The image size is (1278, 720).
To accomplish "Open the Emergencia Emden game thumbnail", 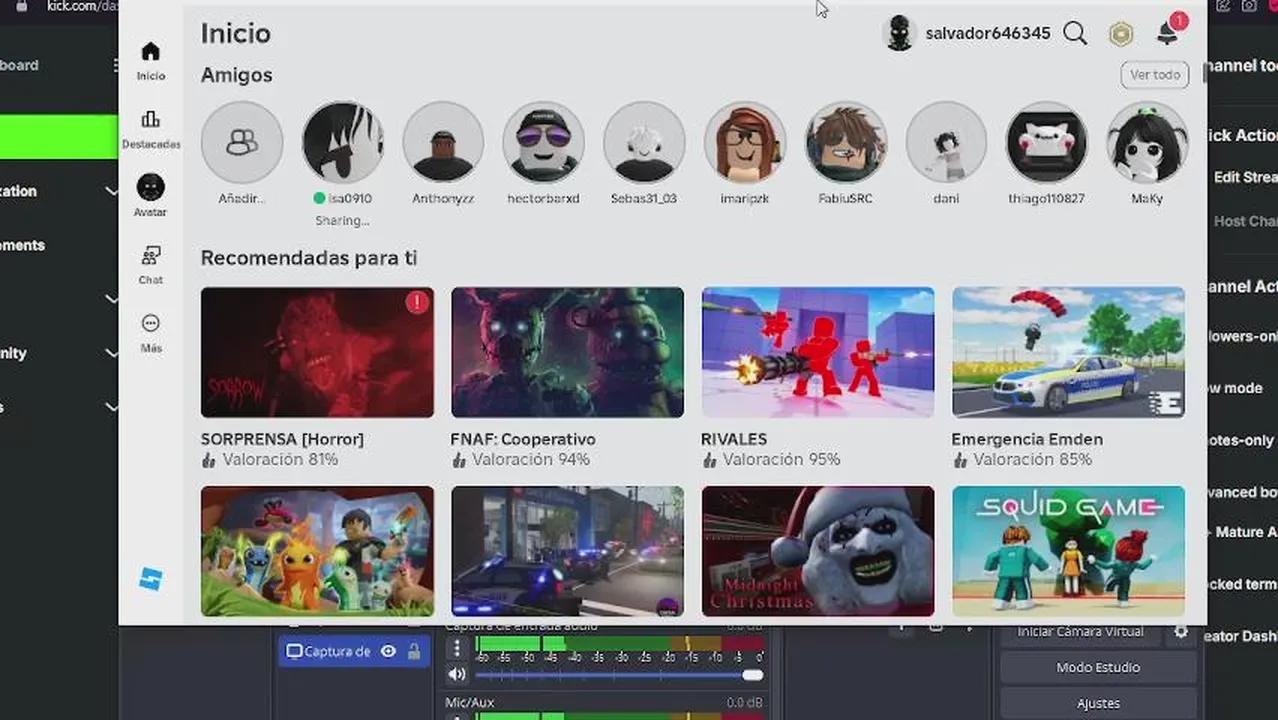I will [1068, 352].
